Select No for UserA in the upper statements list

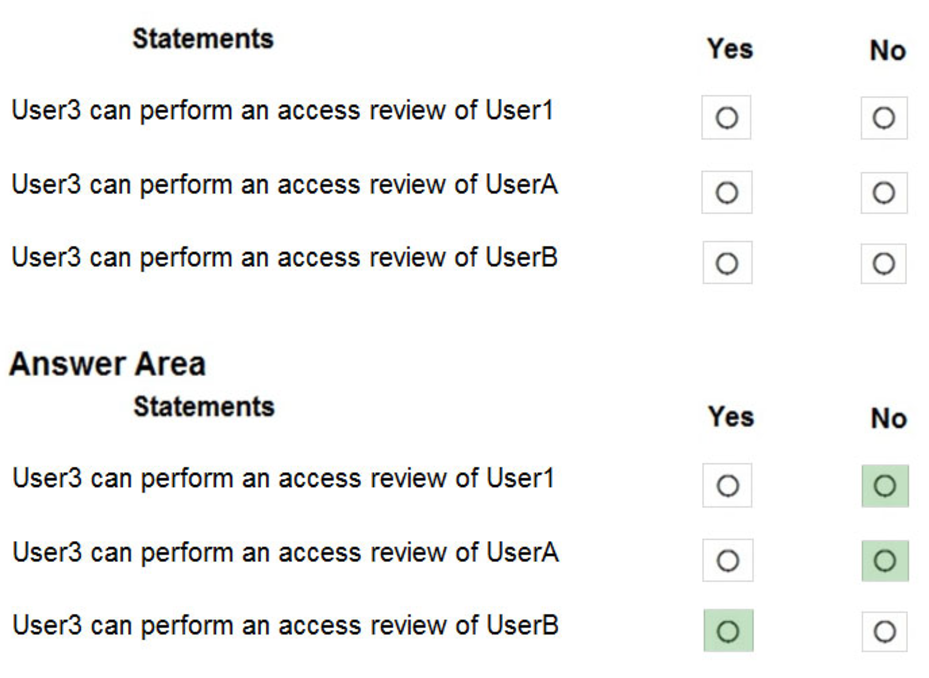pyautogui.click(x=883, y=193)
